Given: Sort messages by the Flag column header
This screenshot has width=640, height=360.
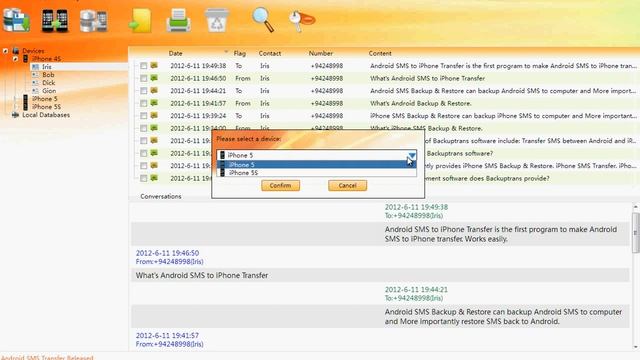Looking at the screenshot, I should point(240,53).
